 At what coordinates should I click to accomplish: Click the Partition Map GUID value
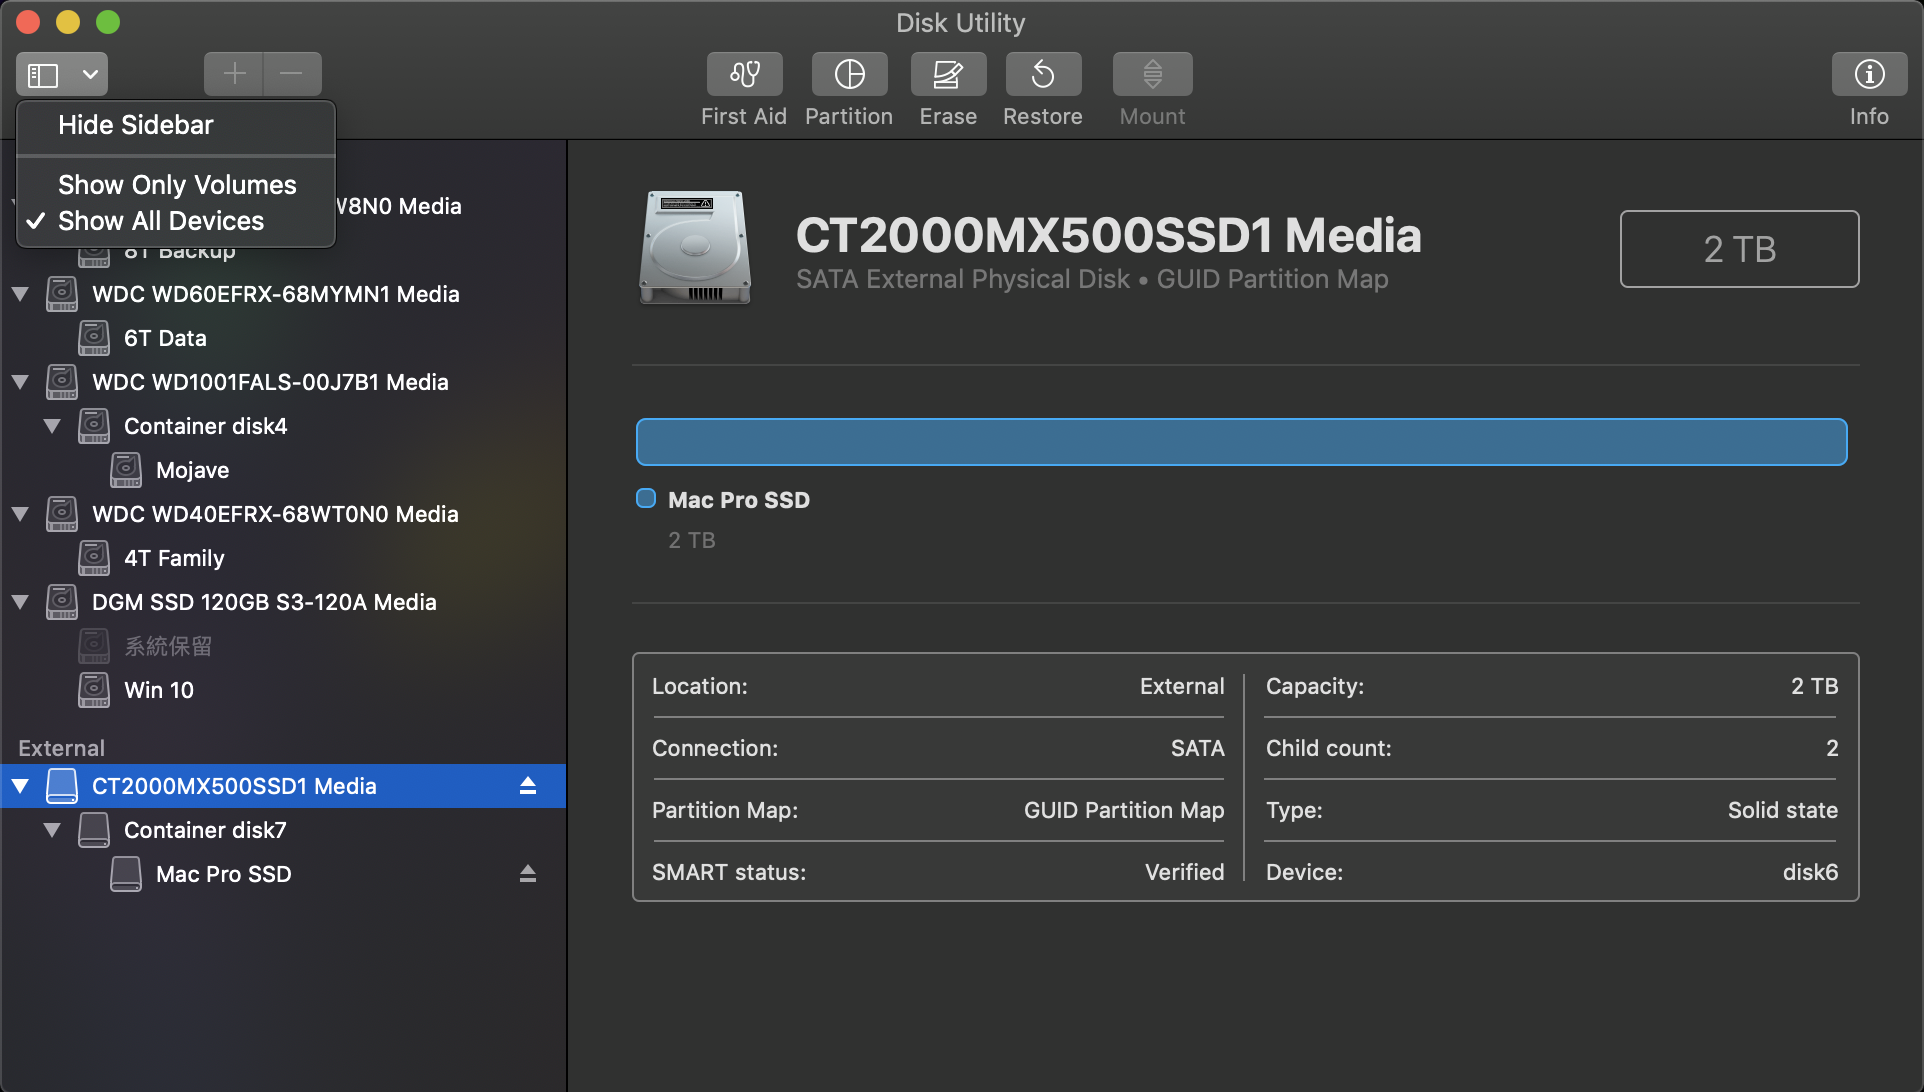[1124, 810]
